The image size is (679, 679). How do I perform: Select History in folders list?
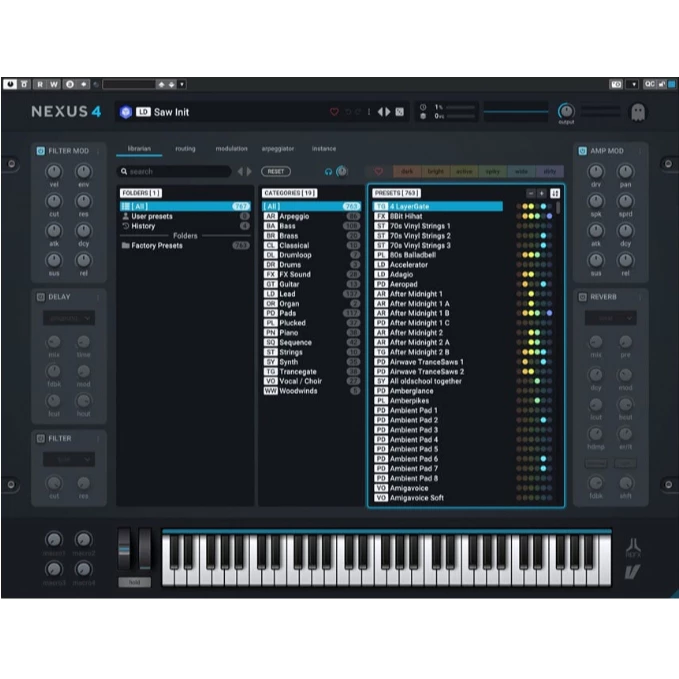click(185, 226)
